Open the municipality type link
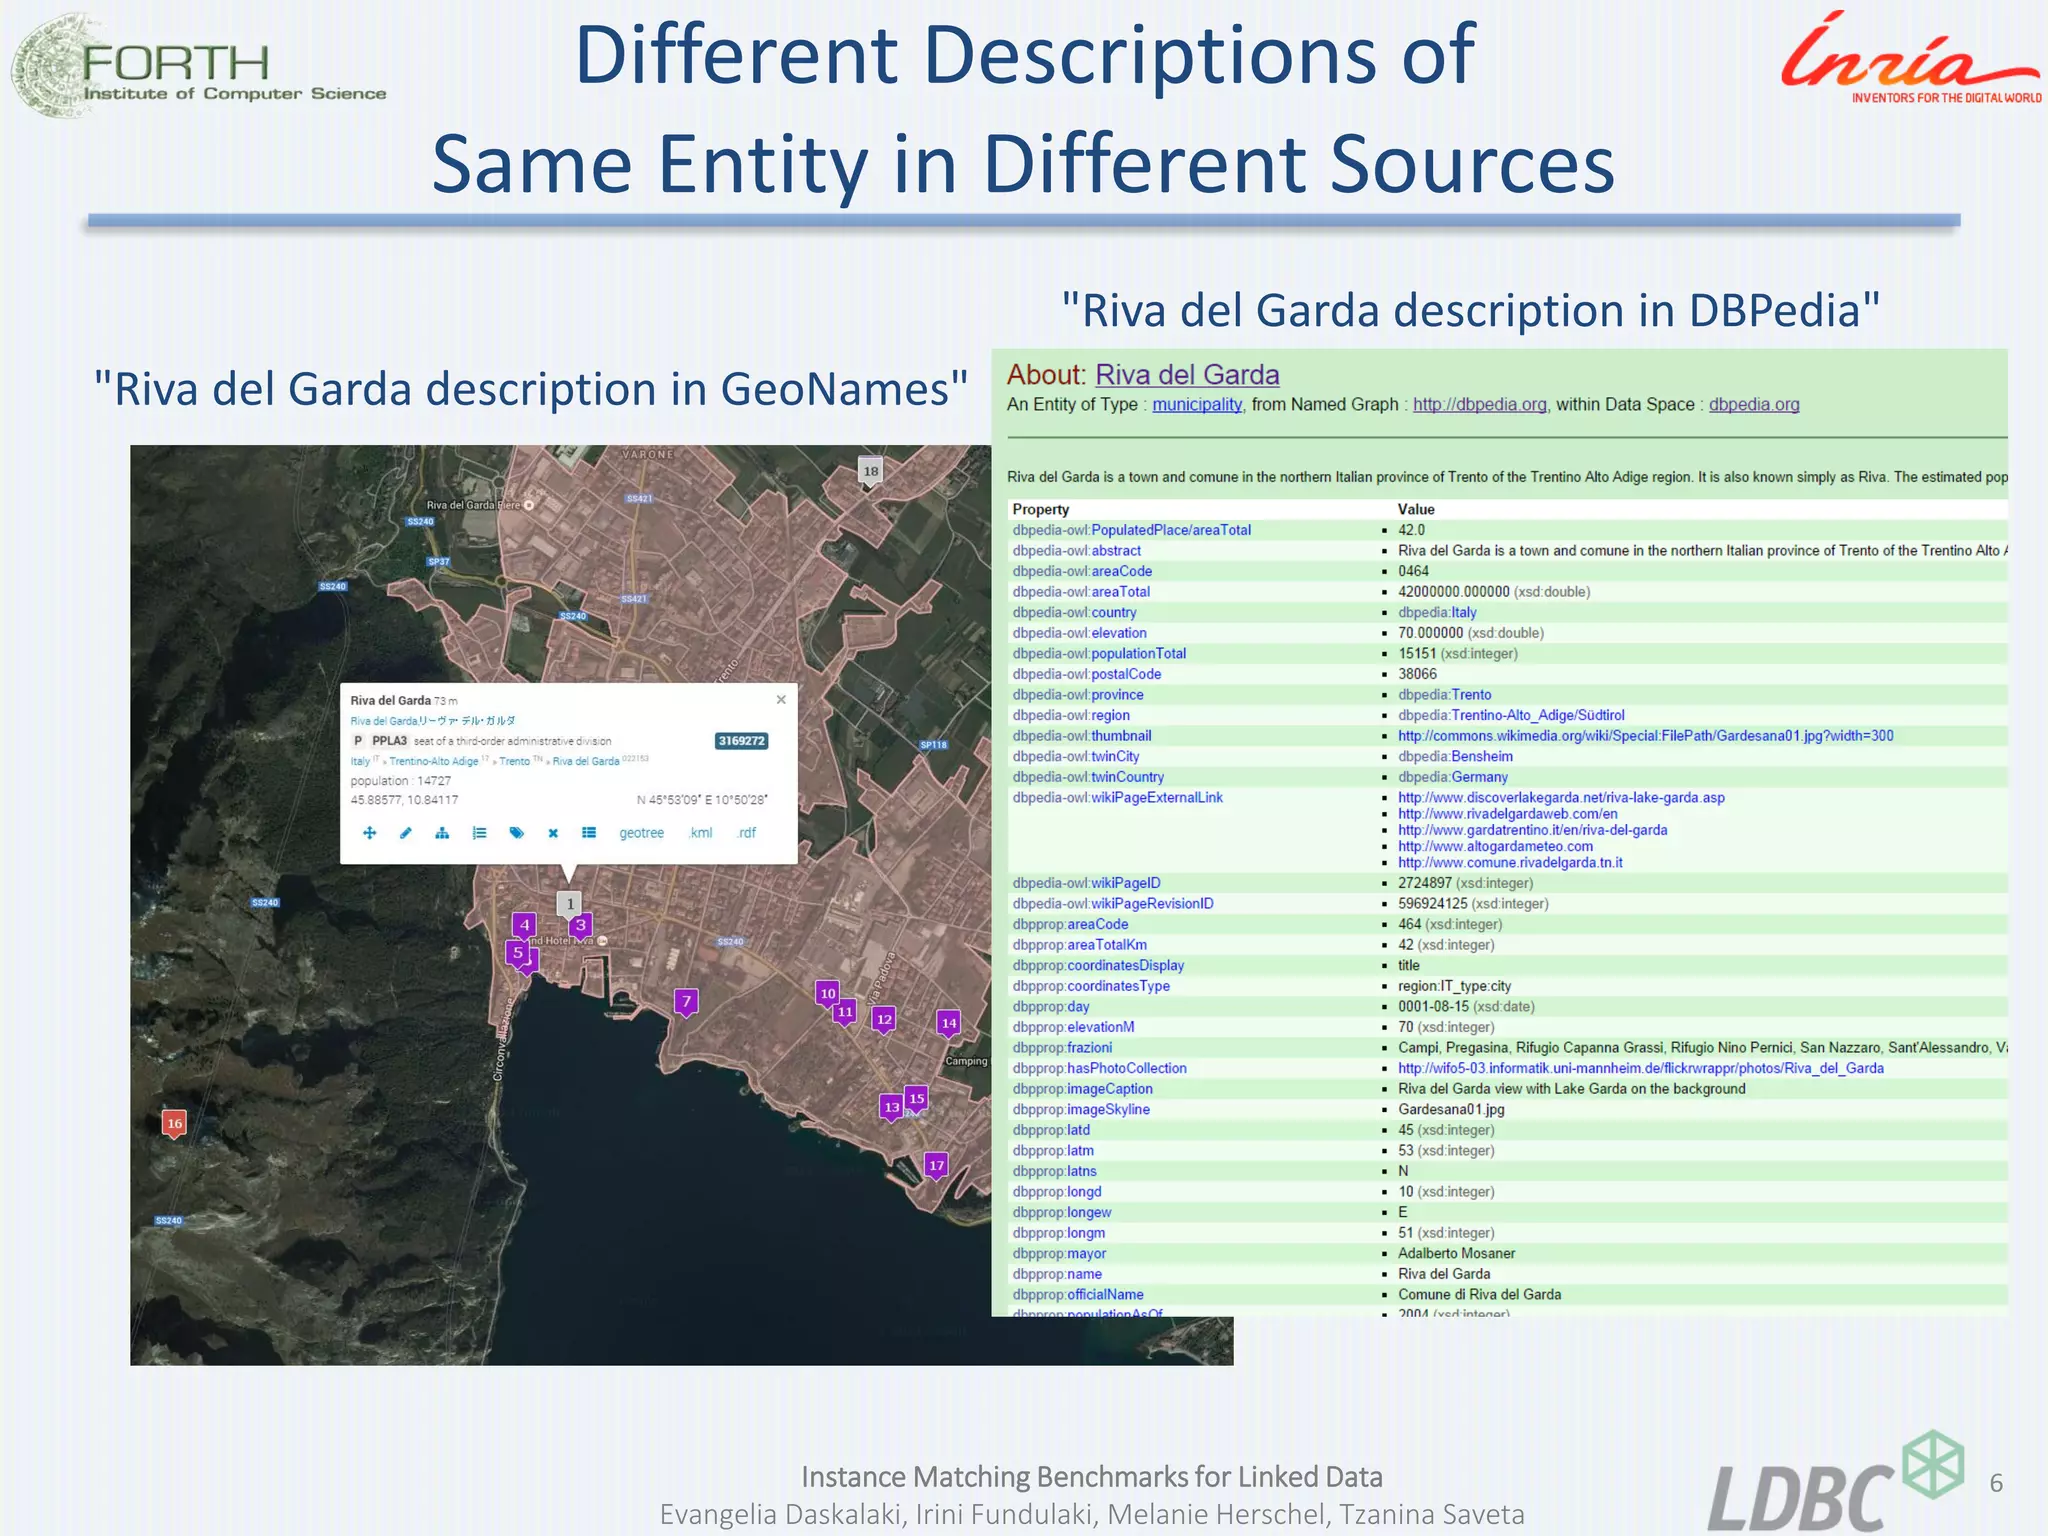 1196,405
